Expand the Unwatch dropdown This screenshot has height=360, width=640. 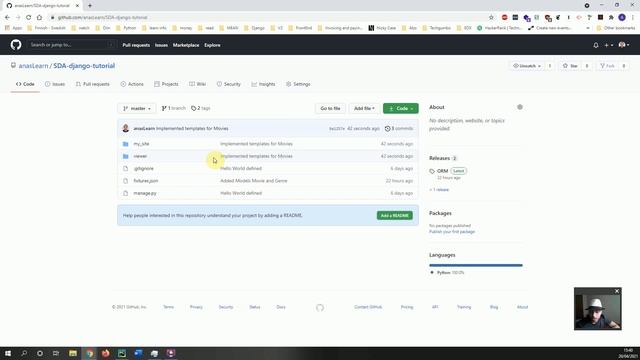click(527, 66)
